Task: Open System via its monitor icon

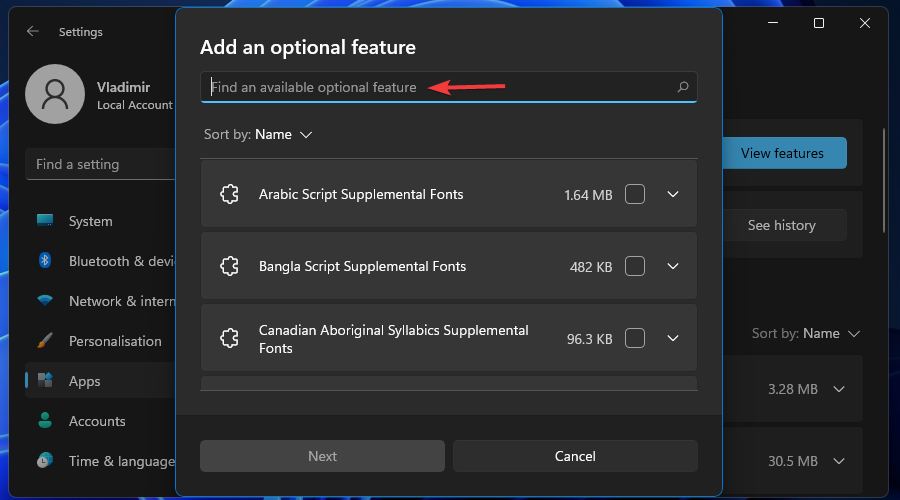Action: (45, 221)
